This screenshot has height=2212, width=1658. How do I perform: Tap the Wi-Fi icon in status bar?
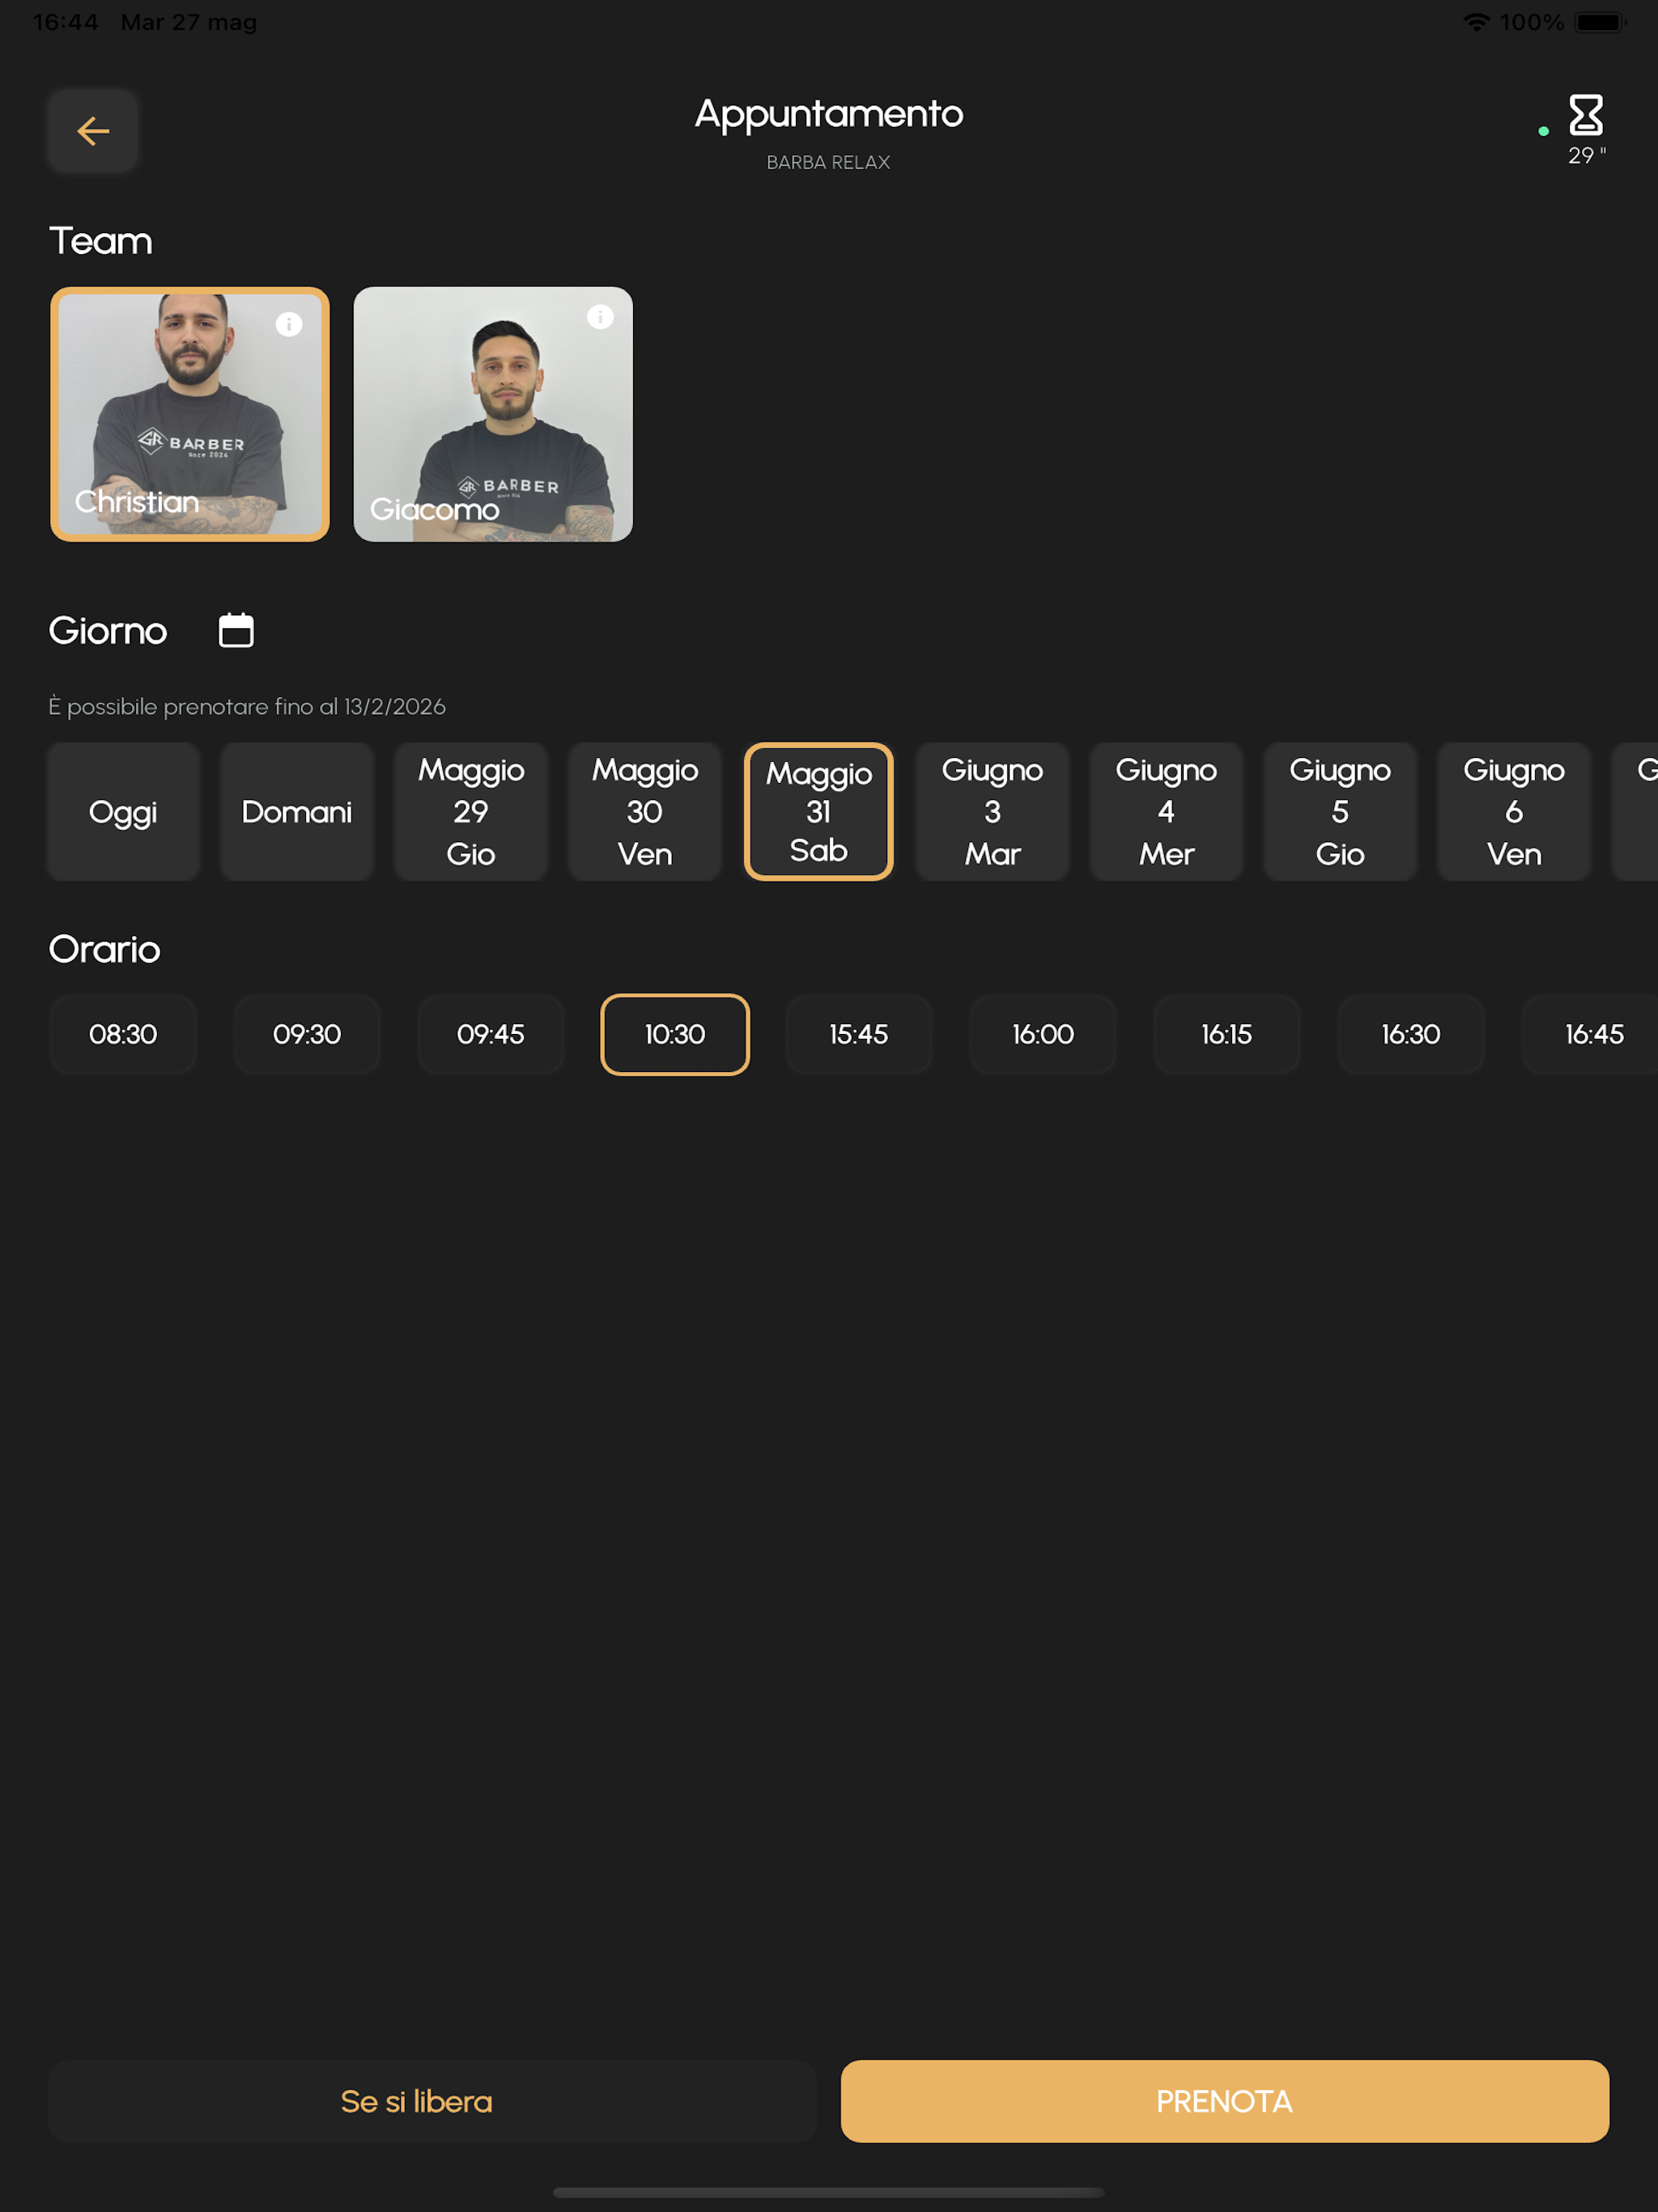pyautogui.click(x=1476, y=22)
